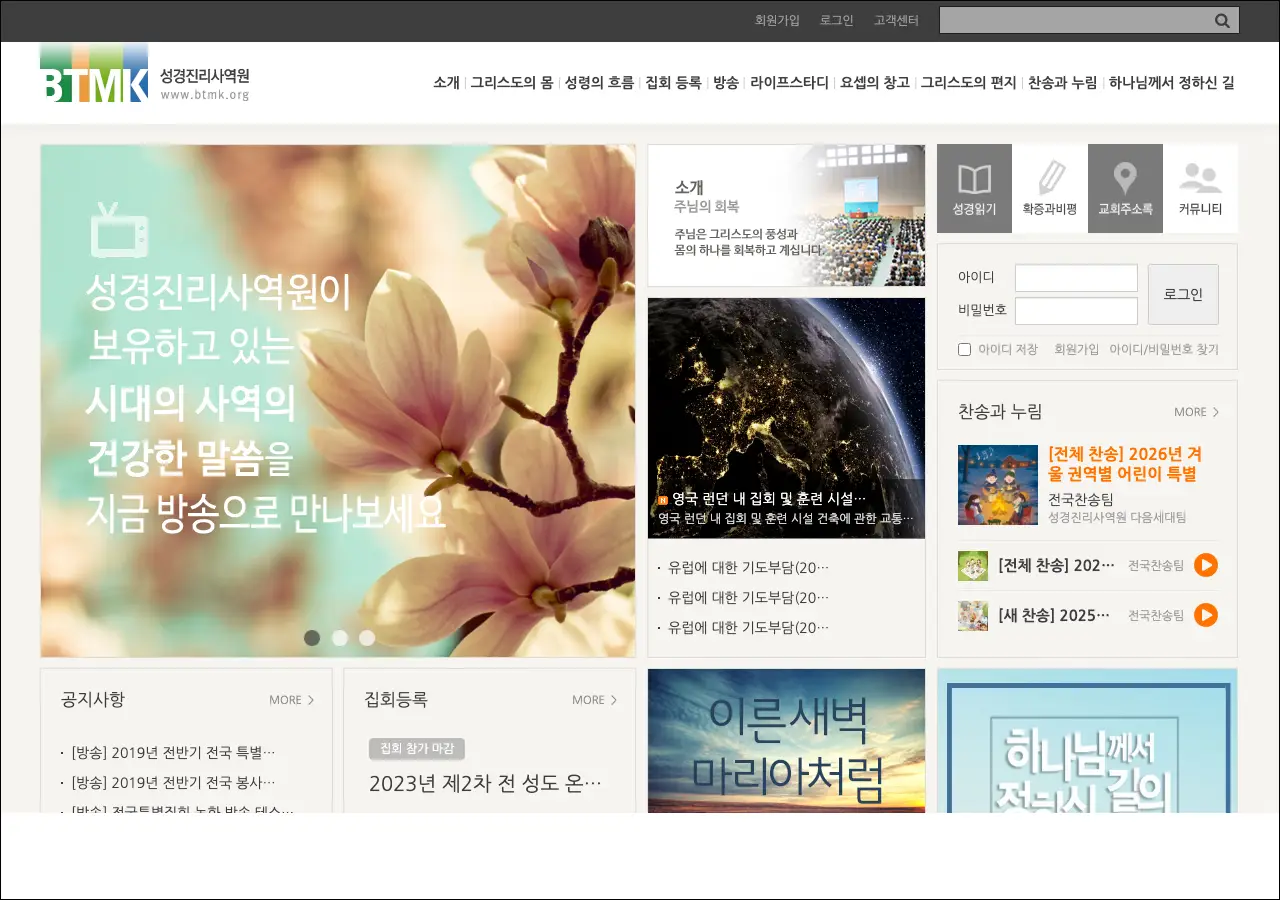The width and height of the screenshot is (1280, 900).
Task: Click the BTMK logo
Action: coord(94,74)
